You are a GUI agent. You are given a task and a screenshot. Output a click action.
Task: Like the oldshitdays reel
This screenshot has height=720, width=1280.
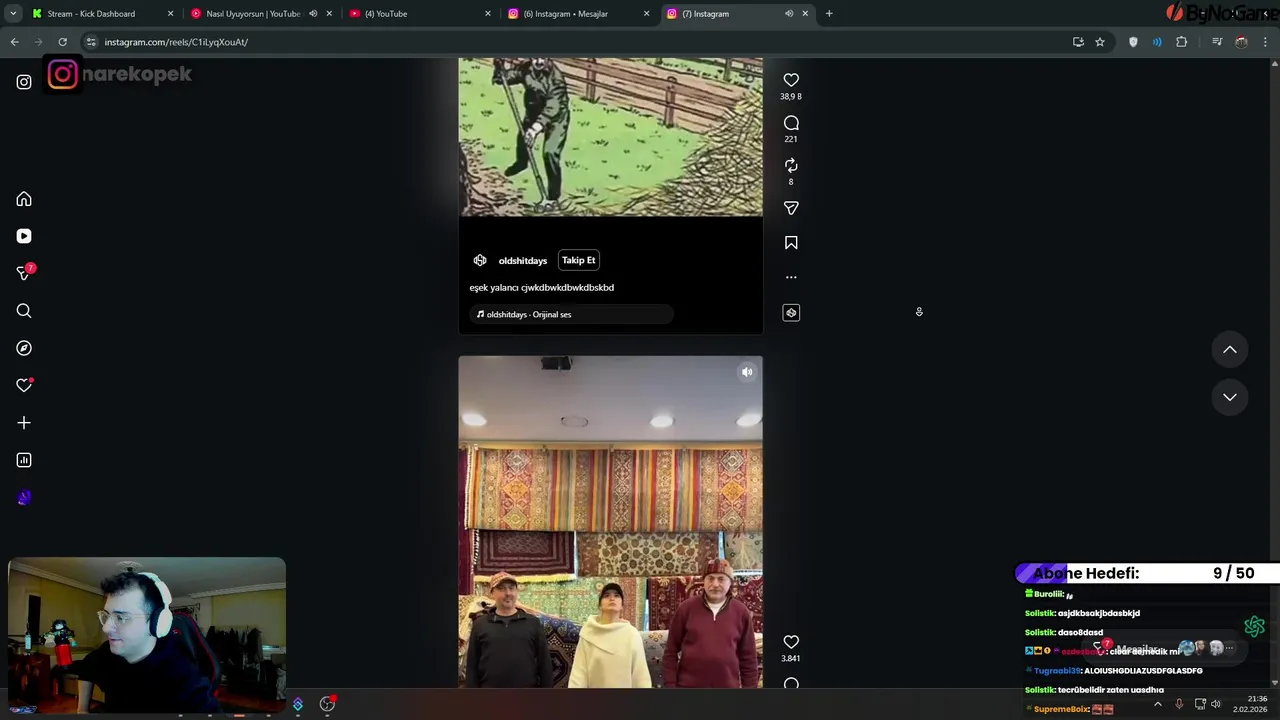[x=791, y=80]
